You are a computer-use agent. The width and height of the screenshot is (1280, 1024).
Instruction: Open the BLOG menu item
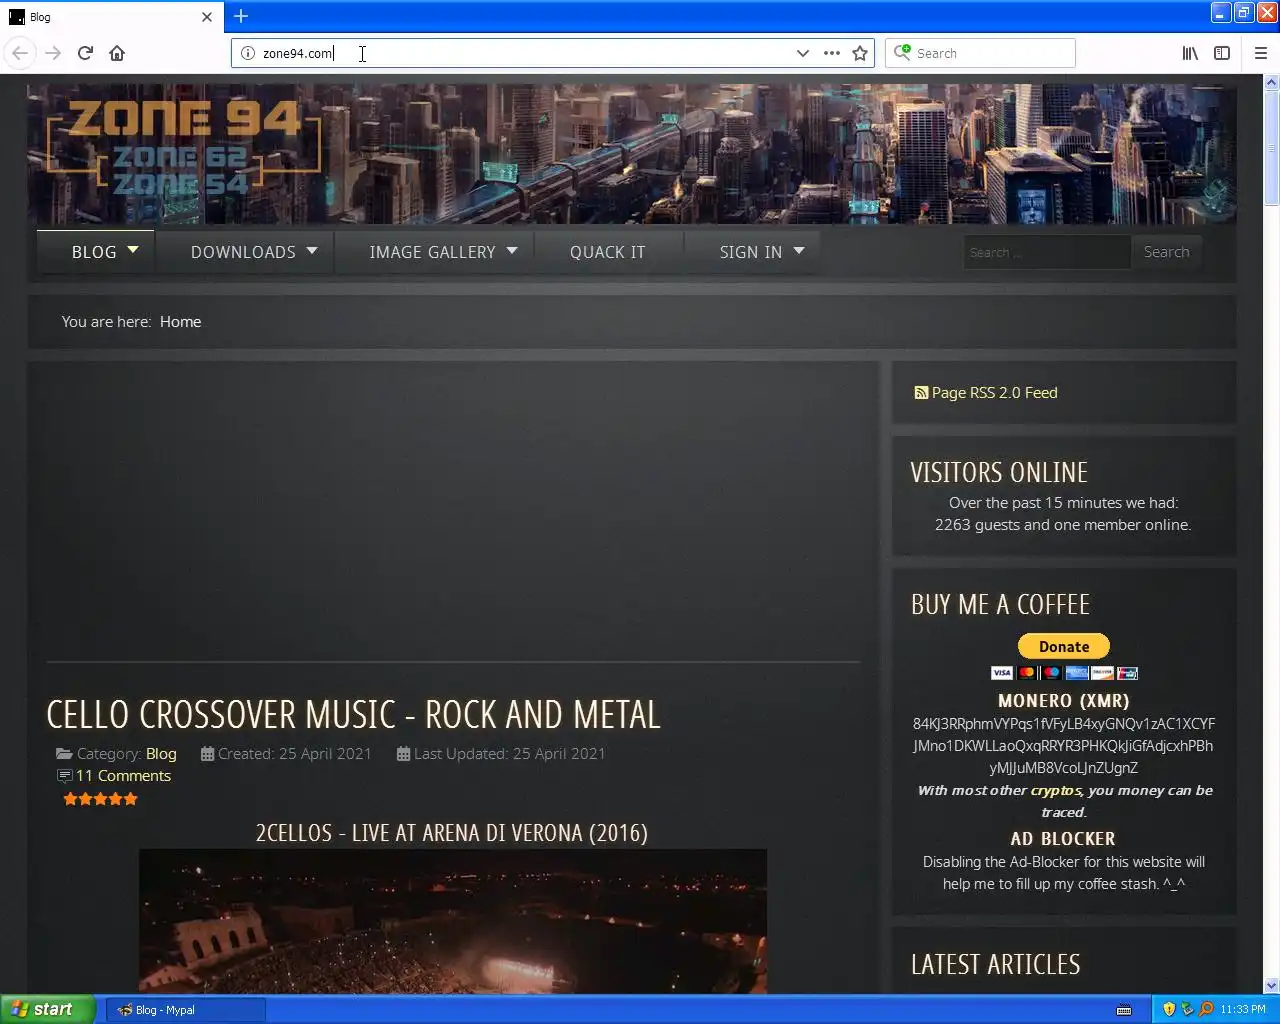(94, 252)
